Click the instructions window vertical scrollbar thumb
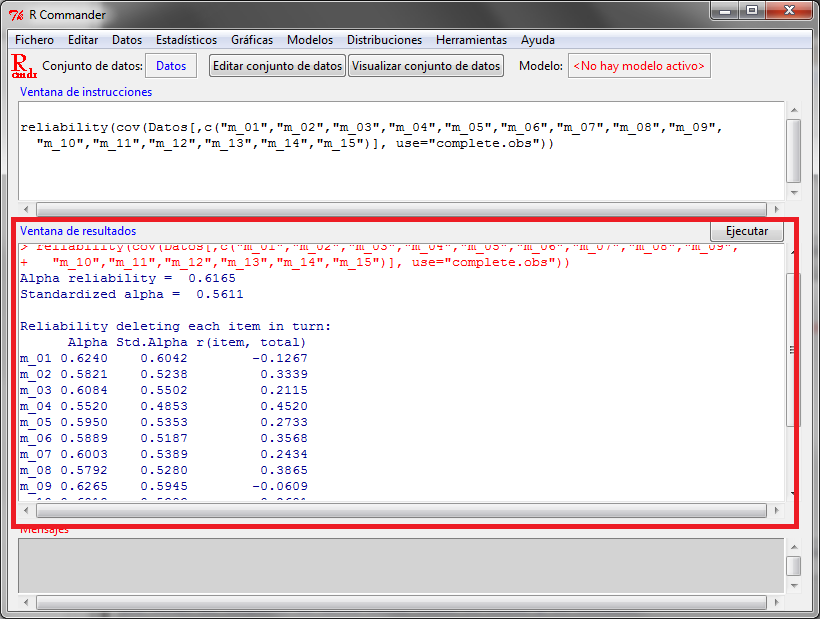 pyautogui.click(x=793, y=151)
